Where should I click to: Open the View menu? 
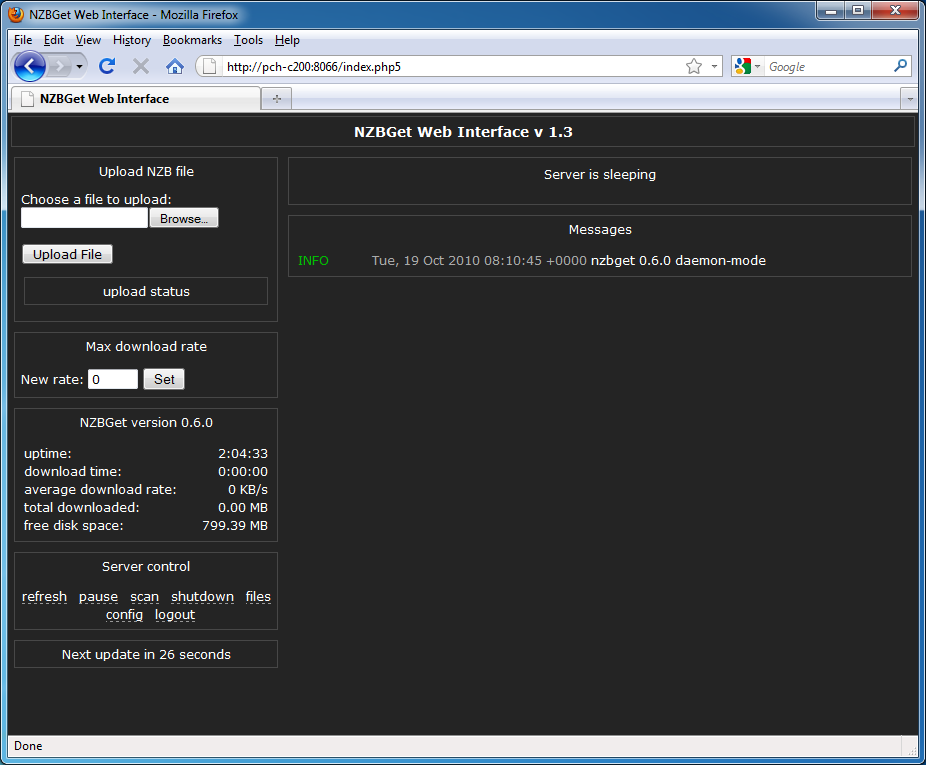point(88,40)
